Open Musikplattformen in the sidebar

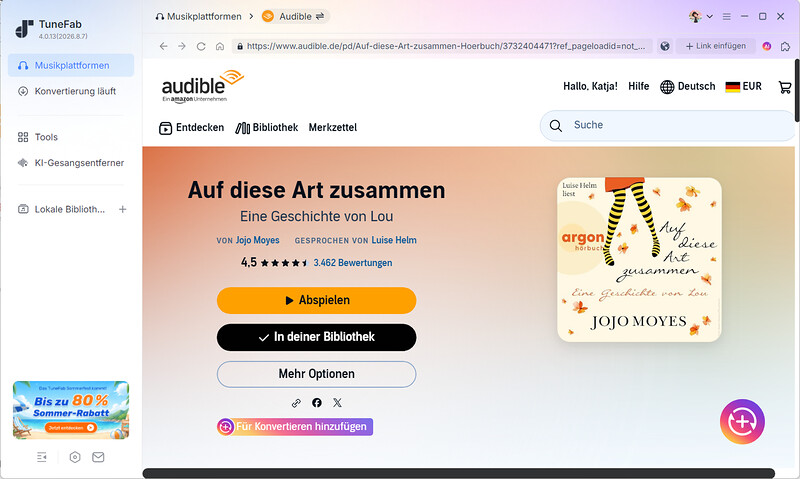coord(71,65)
